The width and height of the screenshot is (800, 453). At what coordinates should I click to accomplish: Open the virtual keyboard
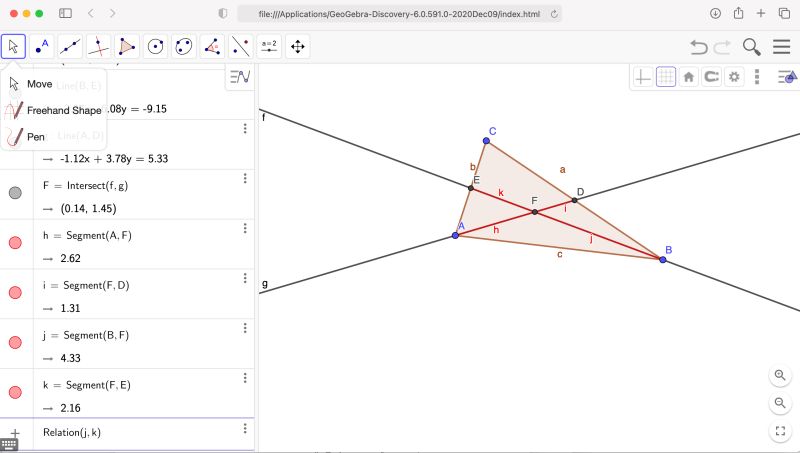point(9,445)
